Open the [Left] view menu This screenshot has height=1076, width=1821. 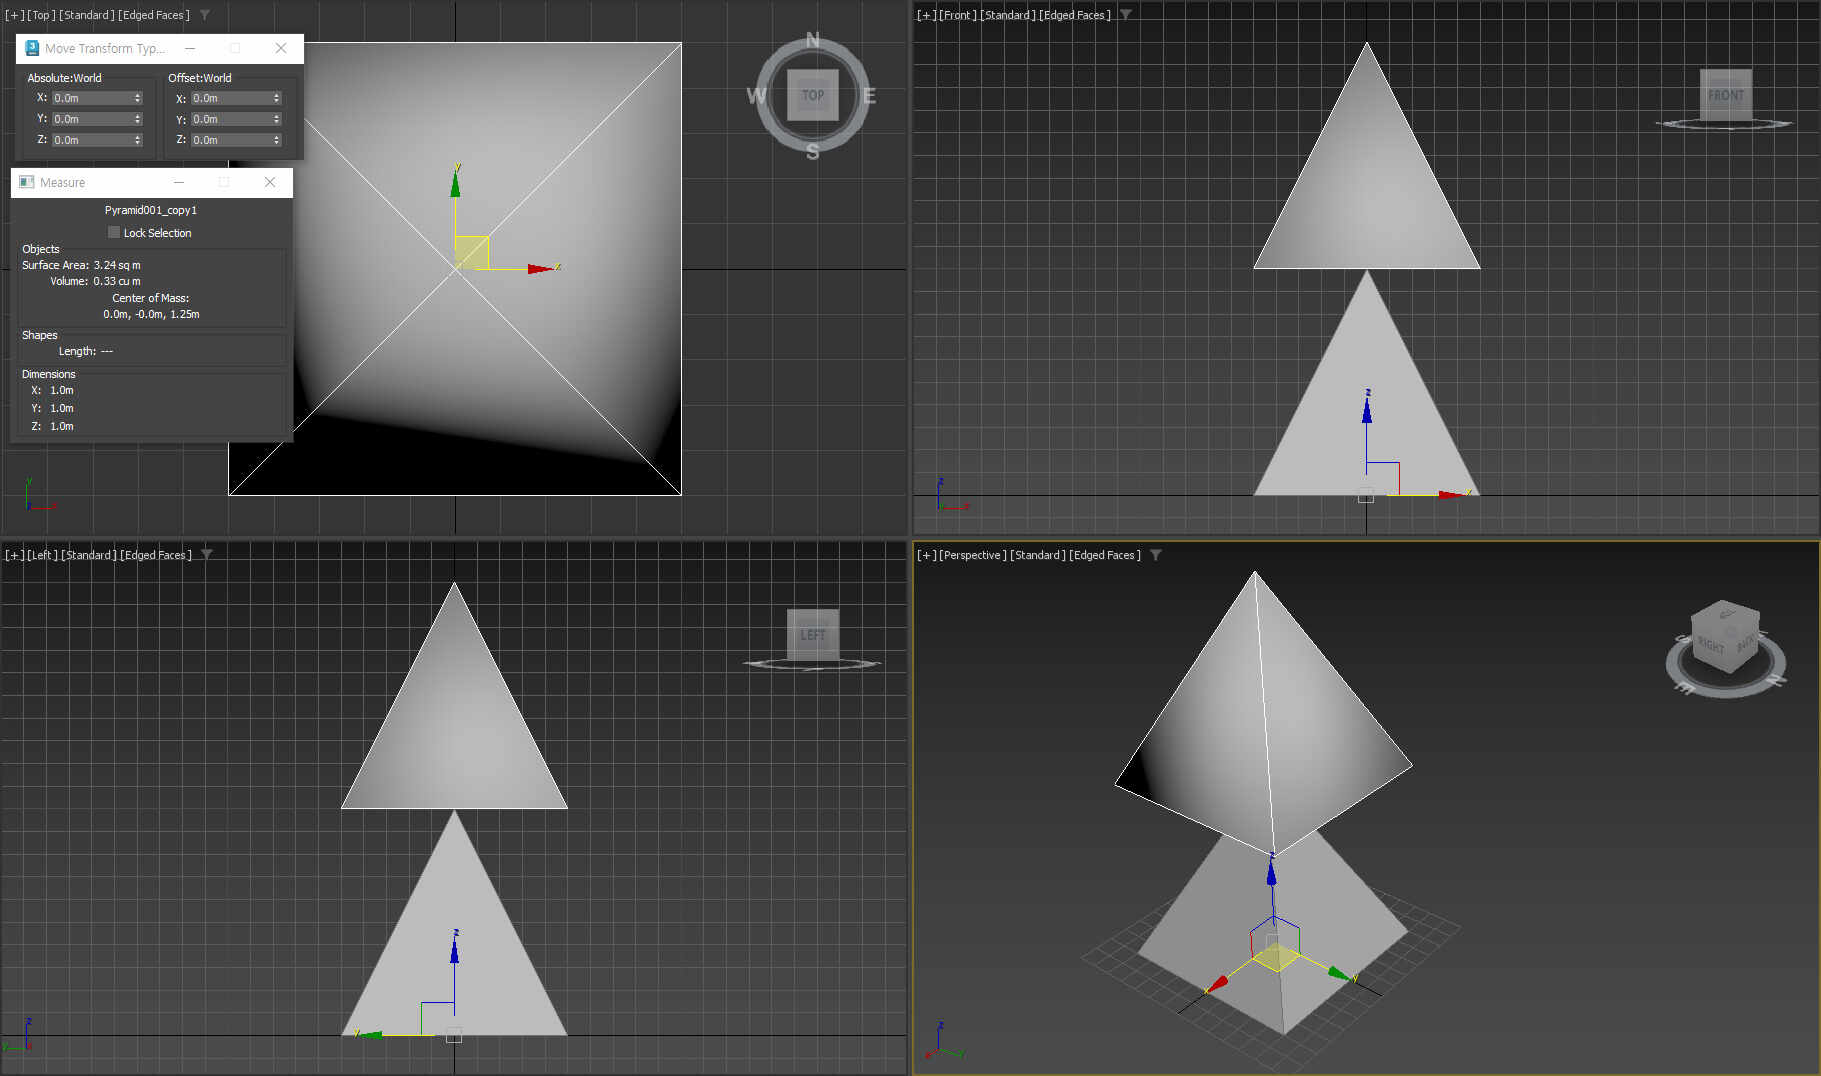point(42,555)
